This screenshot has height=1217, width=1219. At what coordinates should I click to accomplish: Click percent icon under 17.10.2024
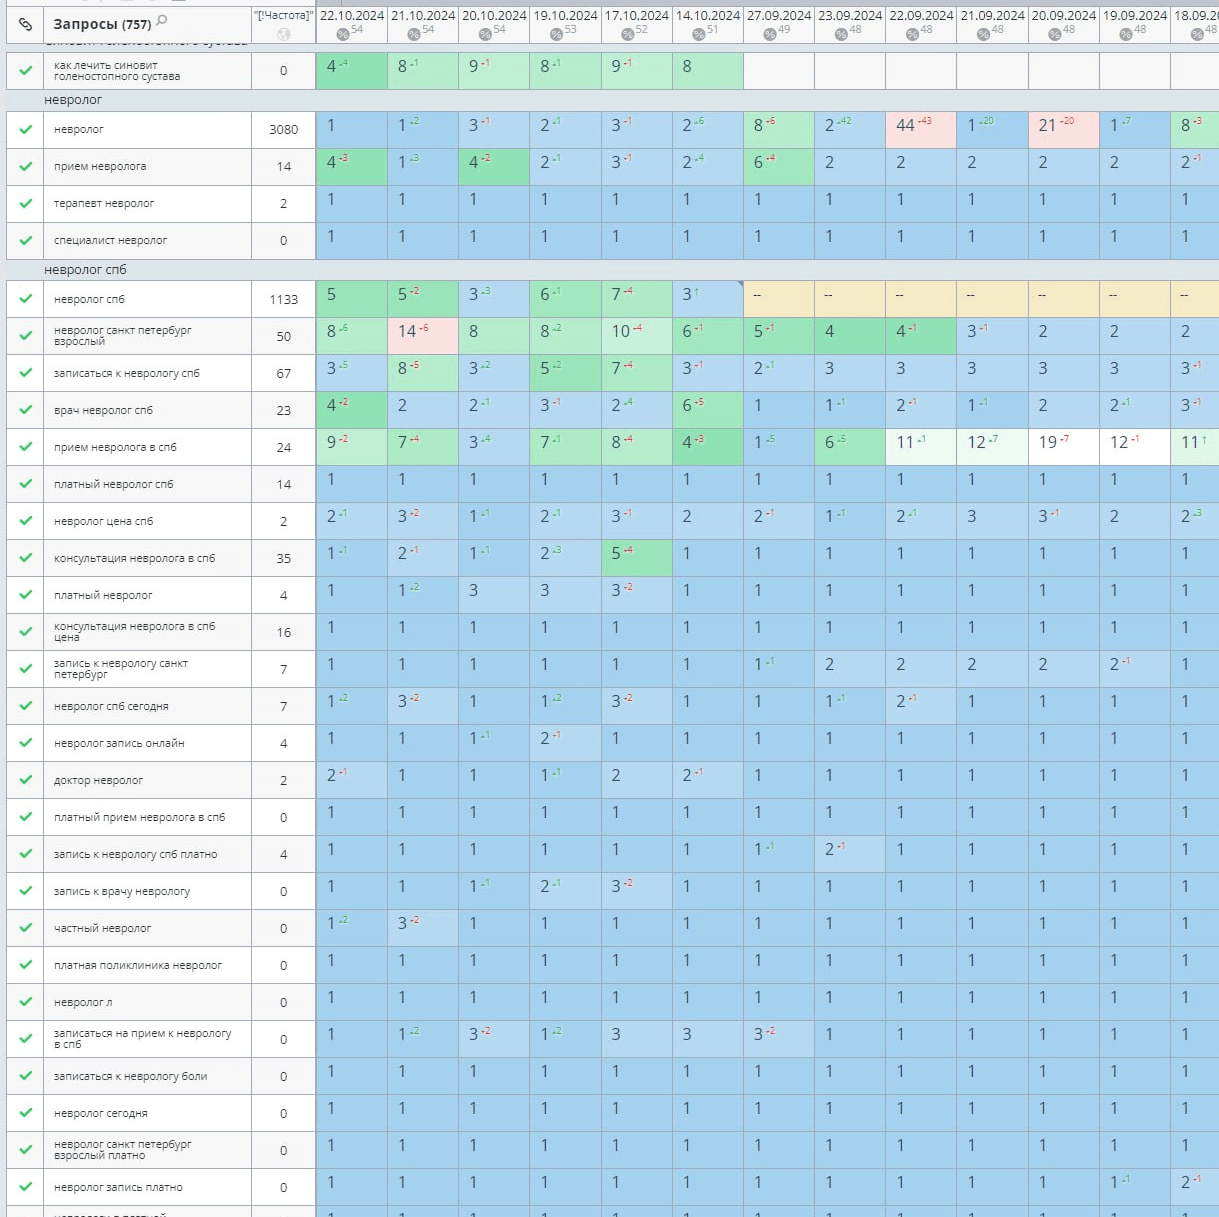pos(628,34)
